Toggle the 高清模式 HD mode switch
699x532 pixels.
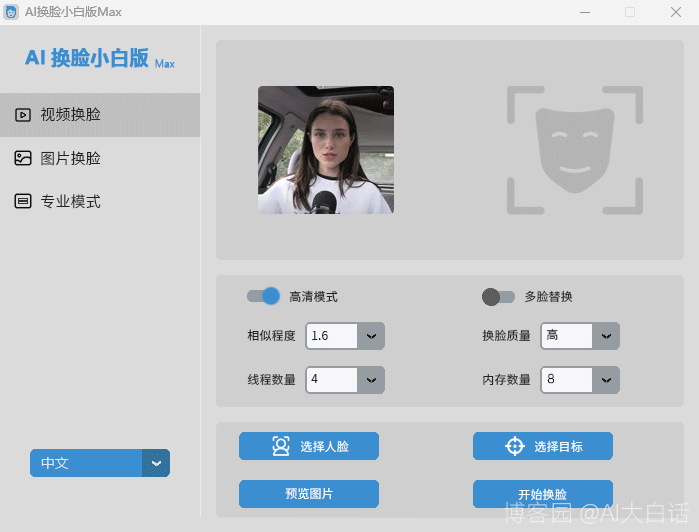(263, 296)
